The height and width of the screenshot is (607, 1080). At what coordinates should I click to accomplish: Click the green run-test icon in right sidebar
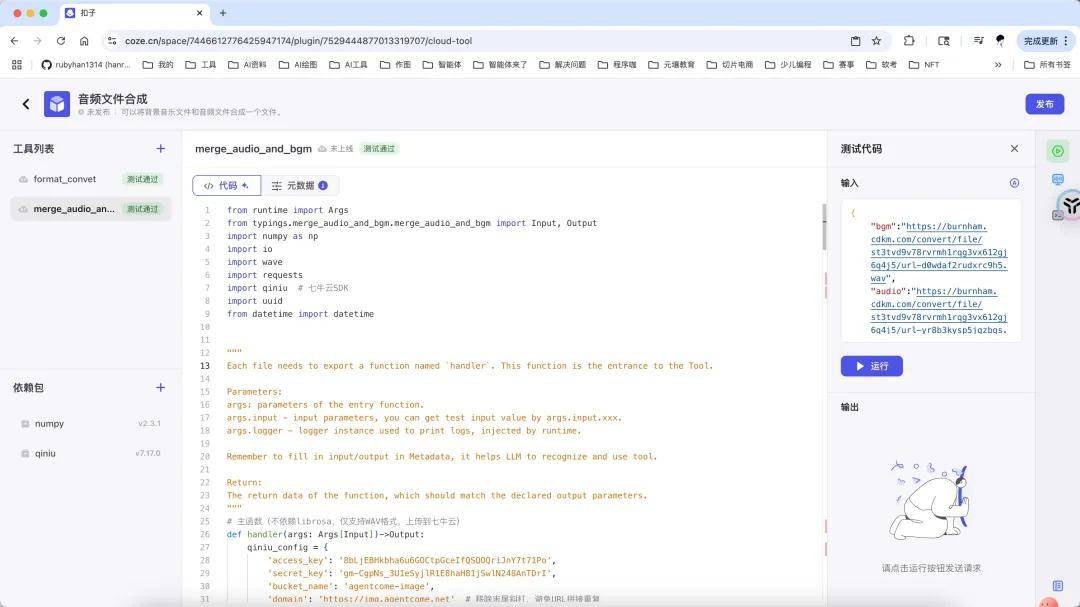tap(1057, 151)
